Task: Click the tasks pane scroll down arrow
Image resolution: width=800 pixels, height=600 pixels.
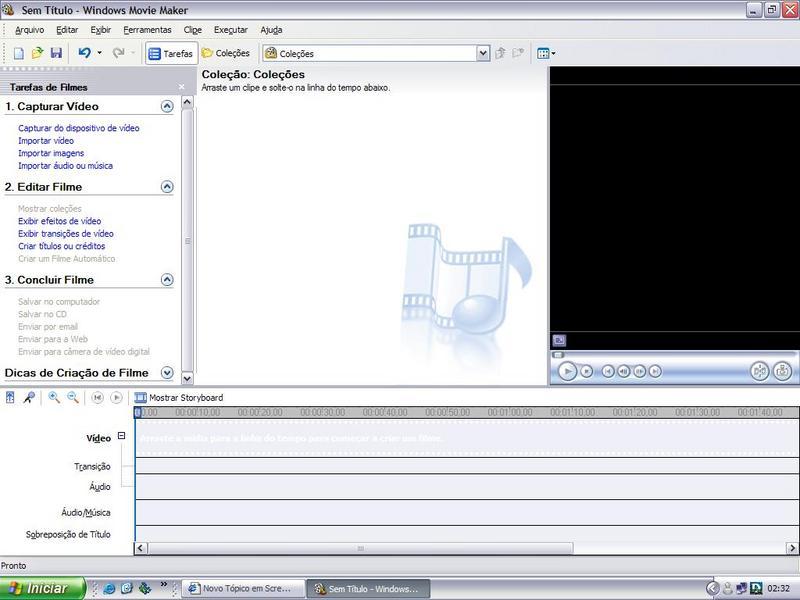Action: pos(187,378)
